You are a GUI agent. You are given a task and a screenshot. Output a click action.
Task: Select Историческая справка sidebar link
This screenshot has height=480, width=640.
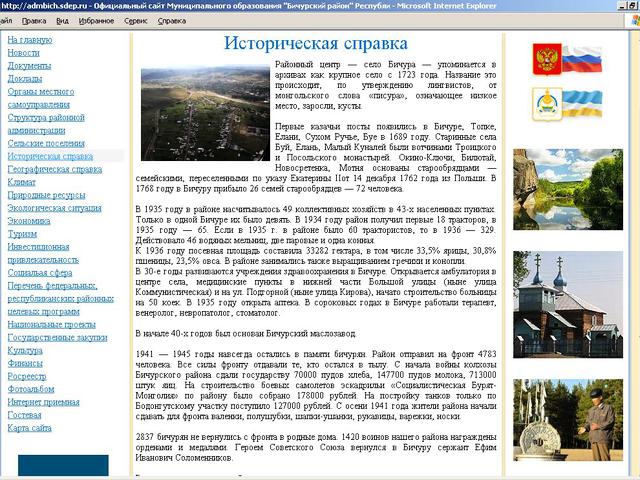(x=50, y=156)
